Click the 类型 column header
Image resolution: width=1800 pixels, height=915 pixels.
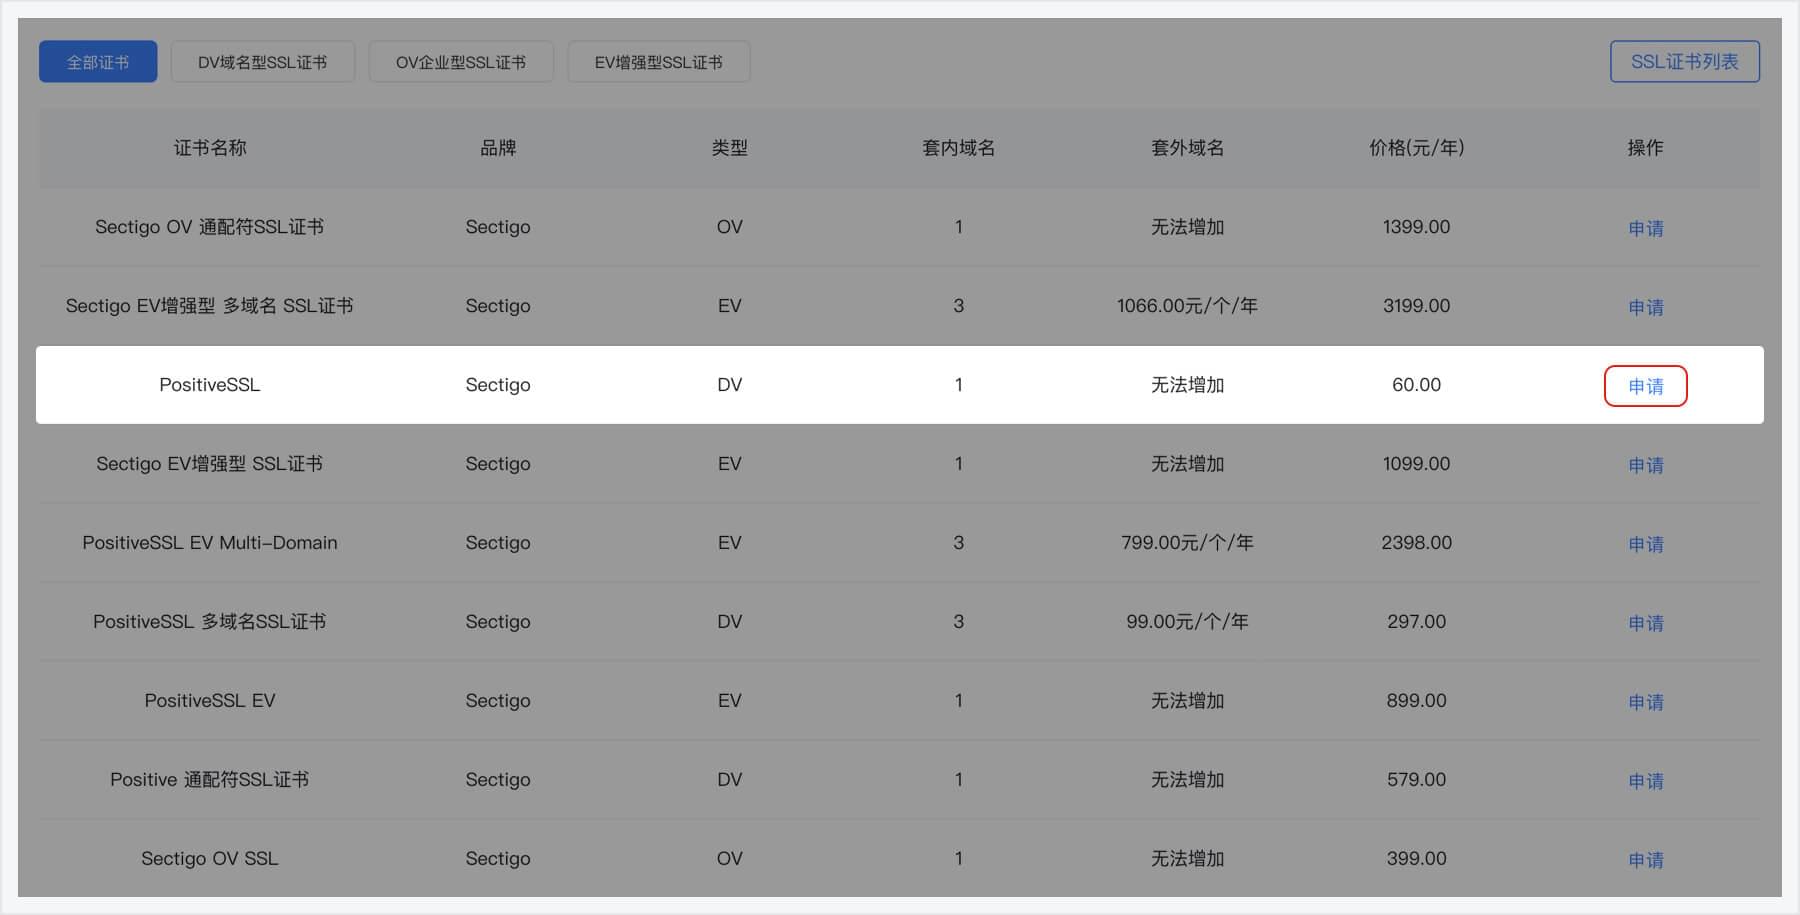pyautogui.click(x=730, y=148)
